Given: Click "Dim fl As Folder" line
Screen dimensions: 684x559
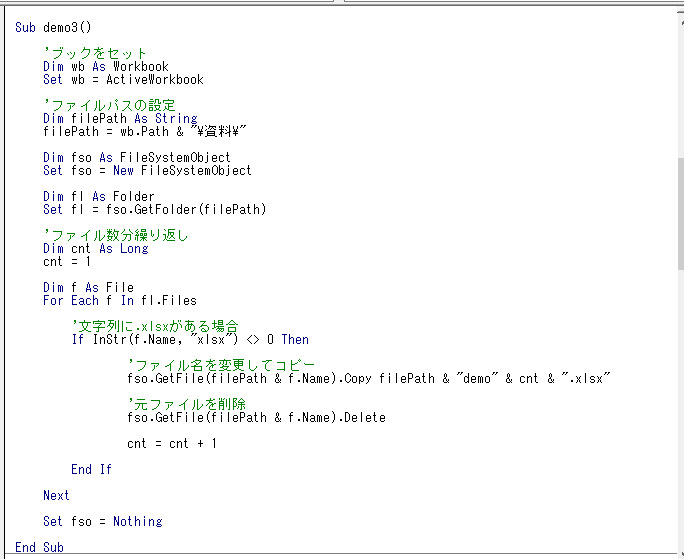Looking at the screenshot, I should pos(99,196).
